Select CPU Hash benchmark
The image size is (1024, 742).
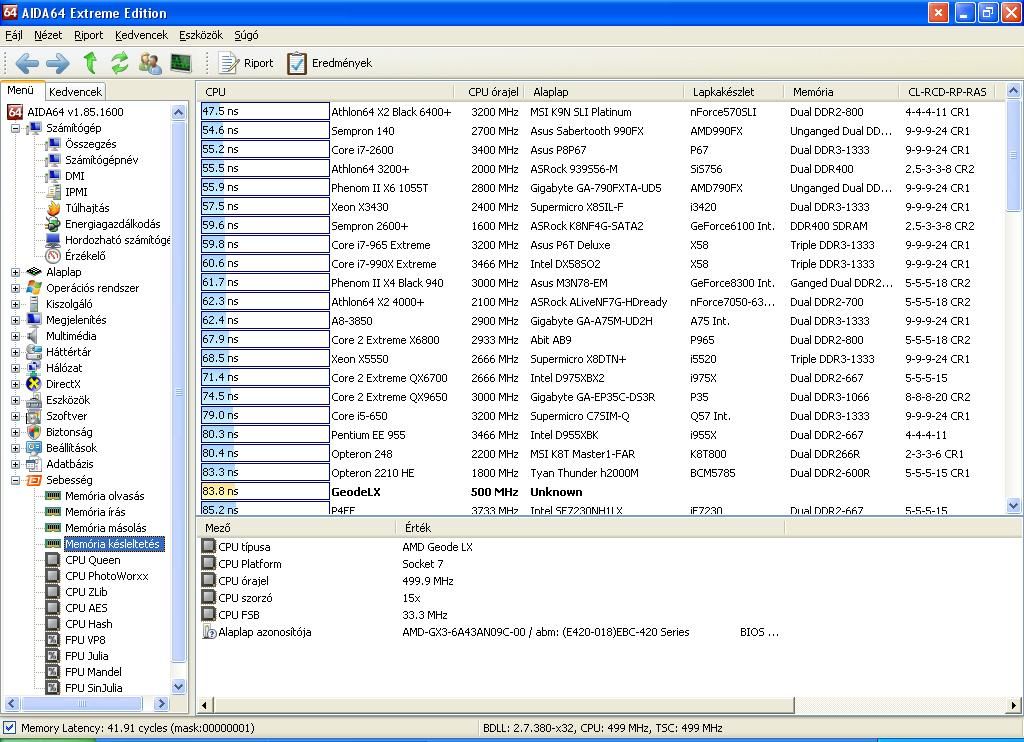(89, 624)
